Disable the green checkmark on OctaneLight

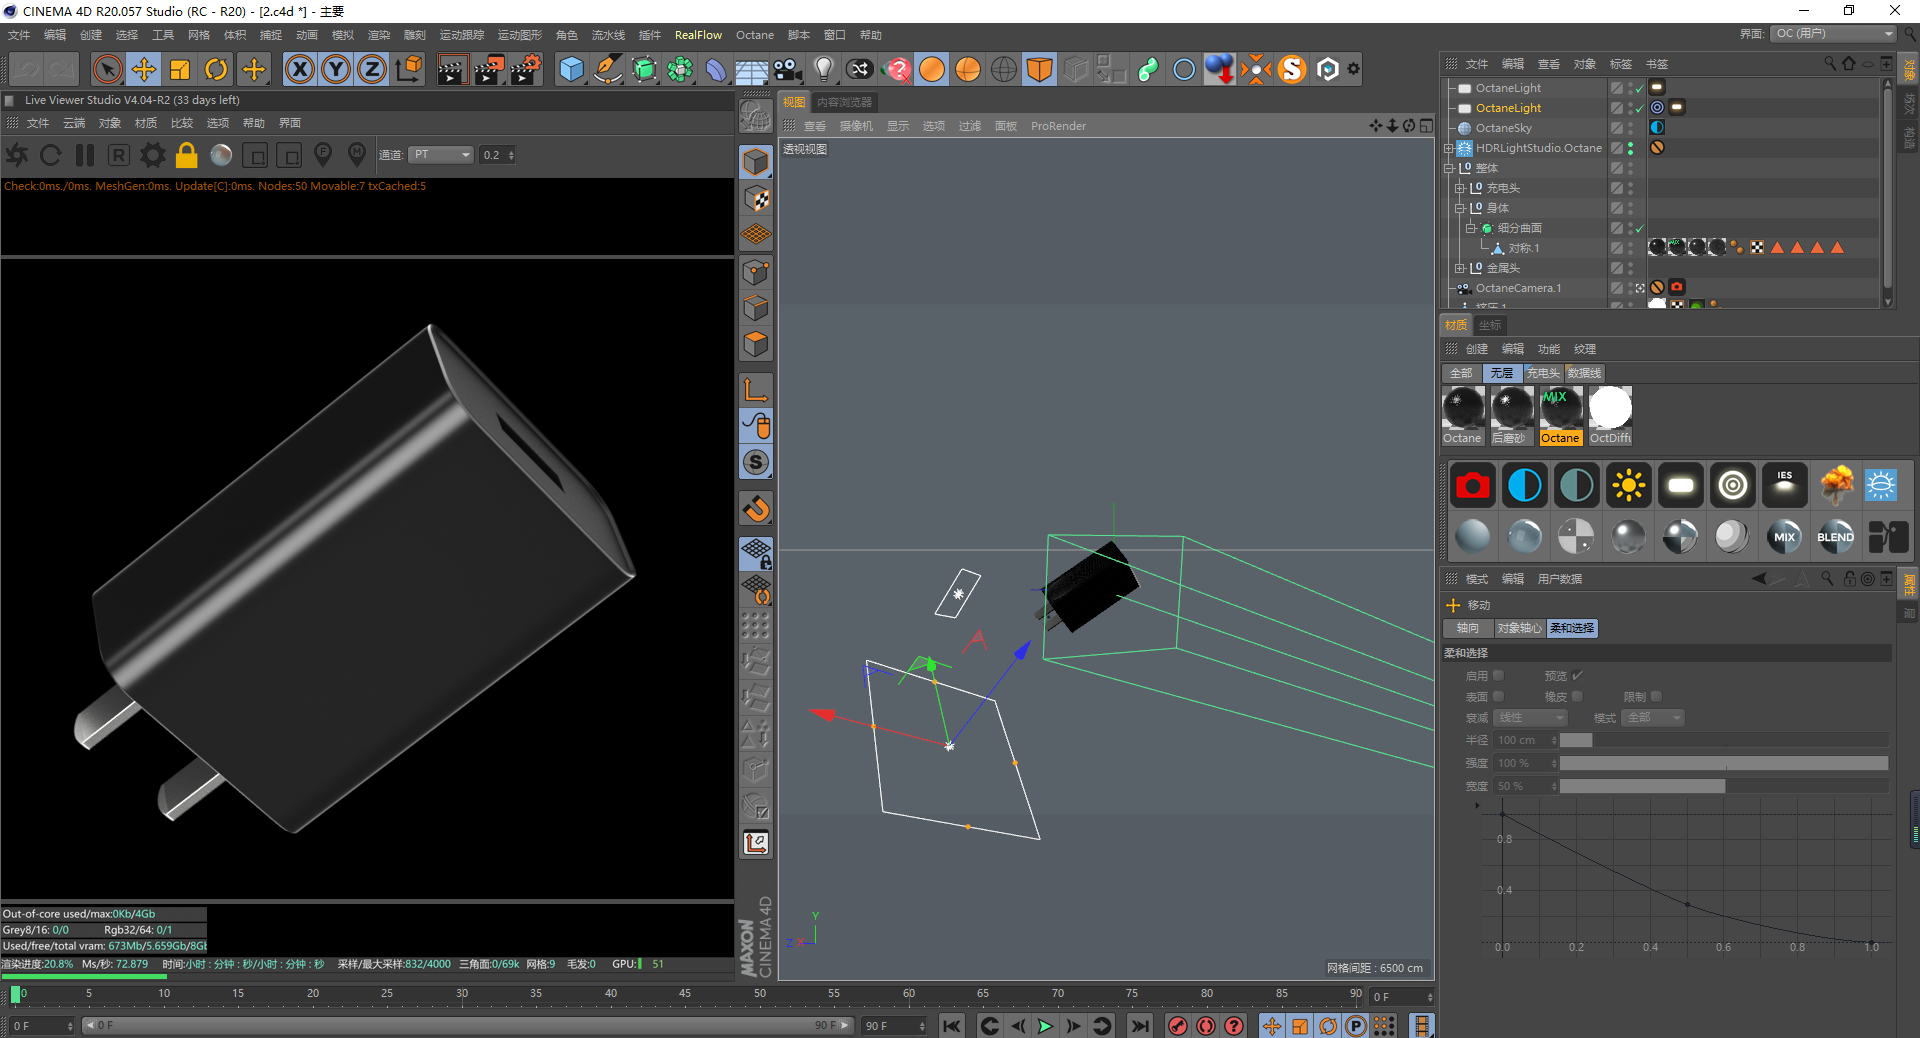point(1640,107)
